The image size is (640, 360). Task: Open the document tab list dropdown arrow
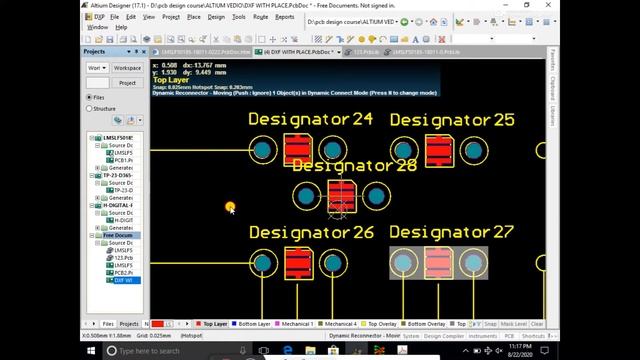(339, 52)
